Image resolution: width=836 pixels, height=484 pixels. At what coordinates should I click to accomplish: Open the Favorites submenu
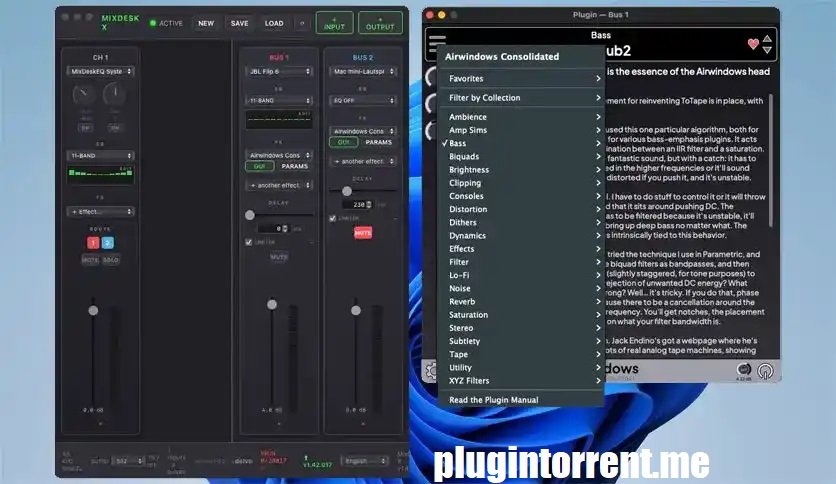coord(521,78)
